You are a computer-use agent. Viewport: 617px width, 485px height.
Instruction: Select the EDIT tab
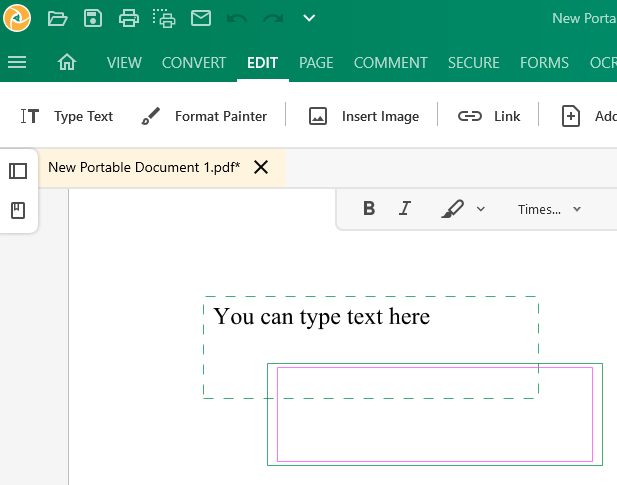pos(262,63)
